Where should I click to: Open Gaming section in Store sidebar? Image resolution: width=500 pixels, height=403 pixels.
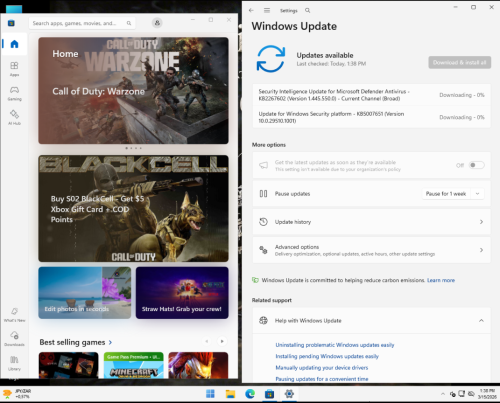14,93
